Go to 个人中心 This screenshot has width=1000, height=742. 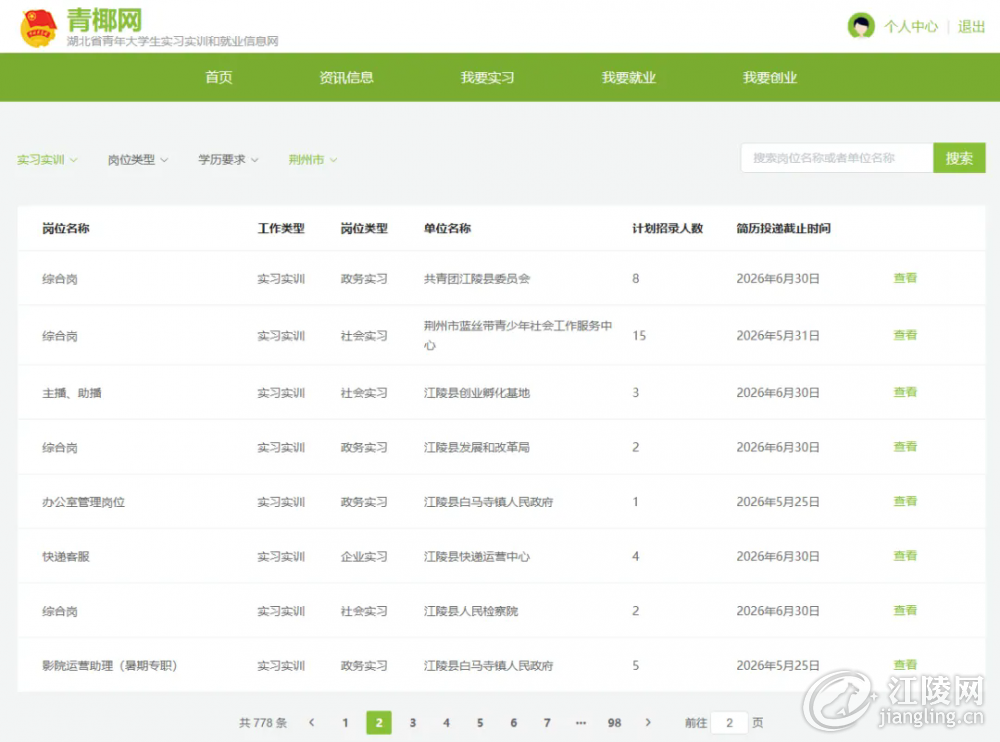point(911,27)
